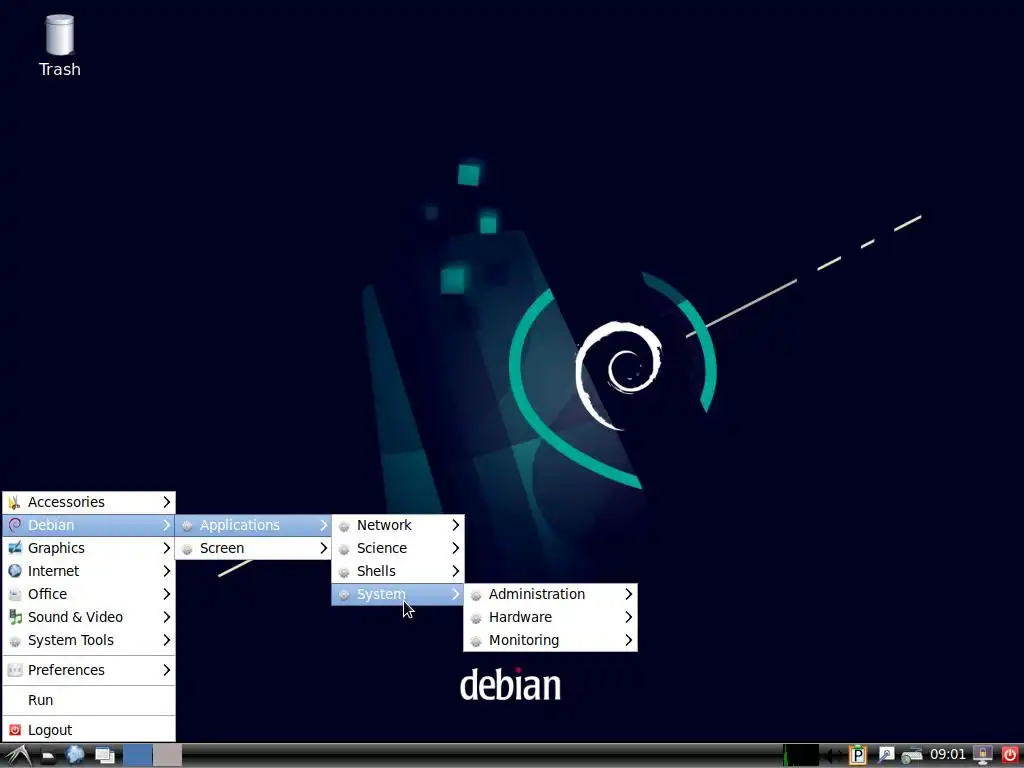Select Run from the start menu
1024x768 pixels.
click(89, 700)
